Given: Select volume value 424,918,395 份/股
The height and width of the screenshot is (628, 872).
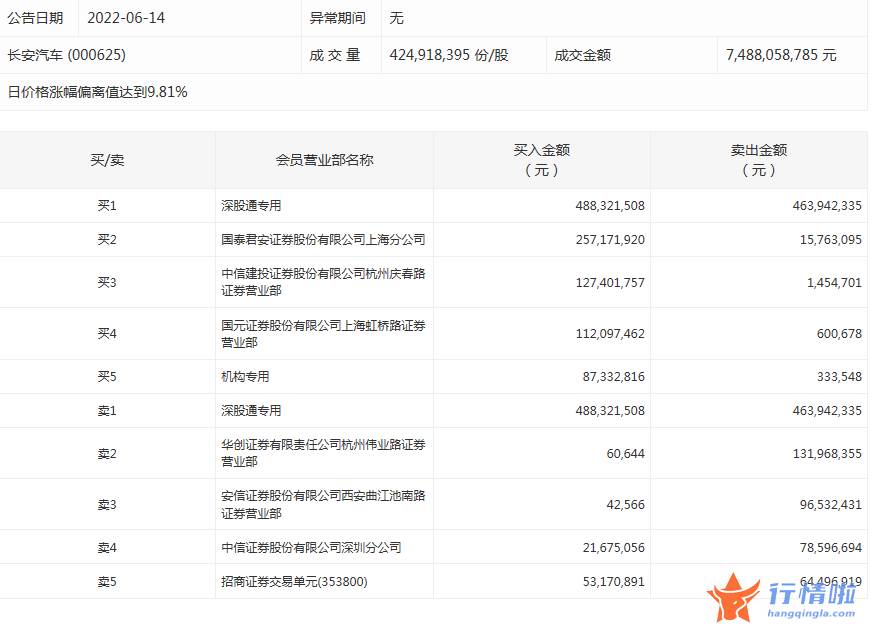Looking at the screenshot, I should coord(449,55).
